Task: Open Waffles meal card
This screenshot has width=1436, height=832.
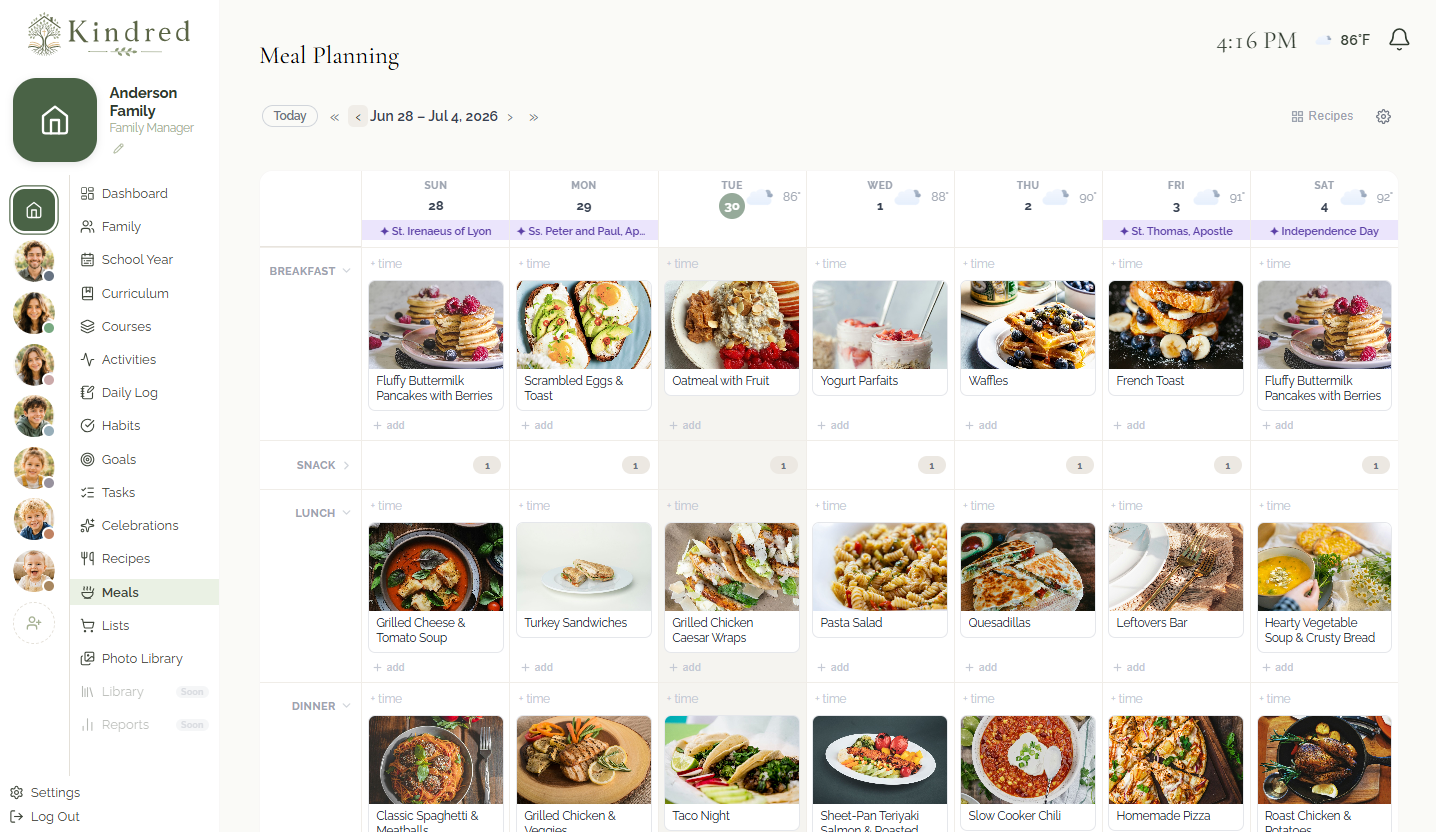Action: (1028, 338)
